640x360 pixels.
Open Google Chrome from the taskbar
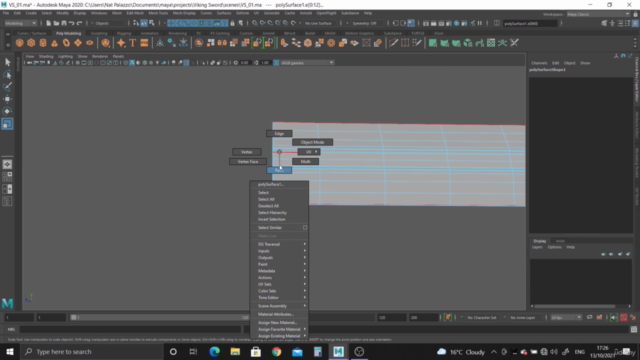point(276,351)
